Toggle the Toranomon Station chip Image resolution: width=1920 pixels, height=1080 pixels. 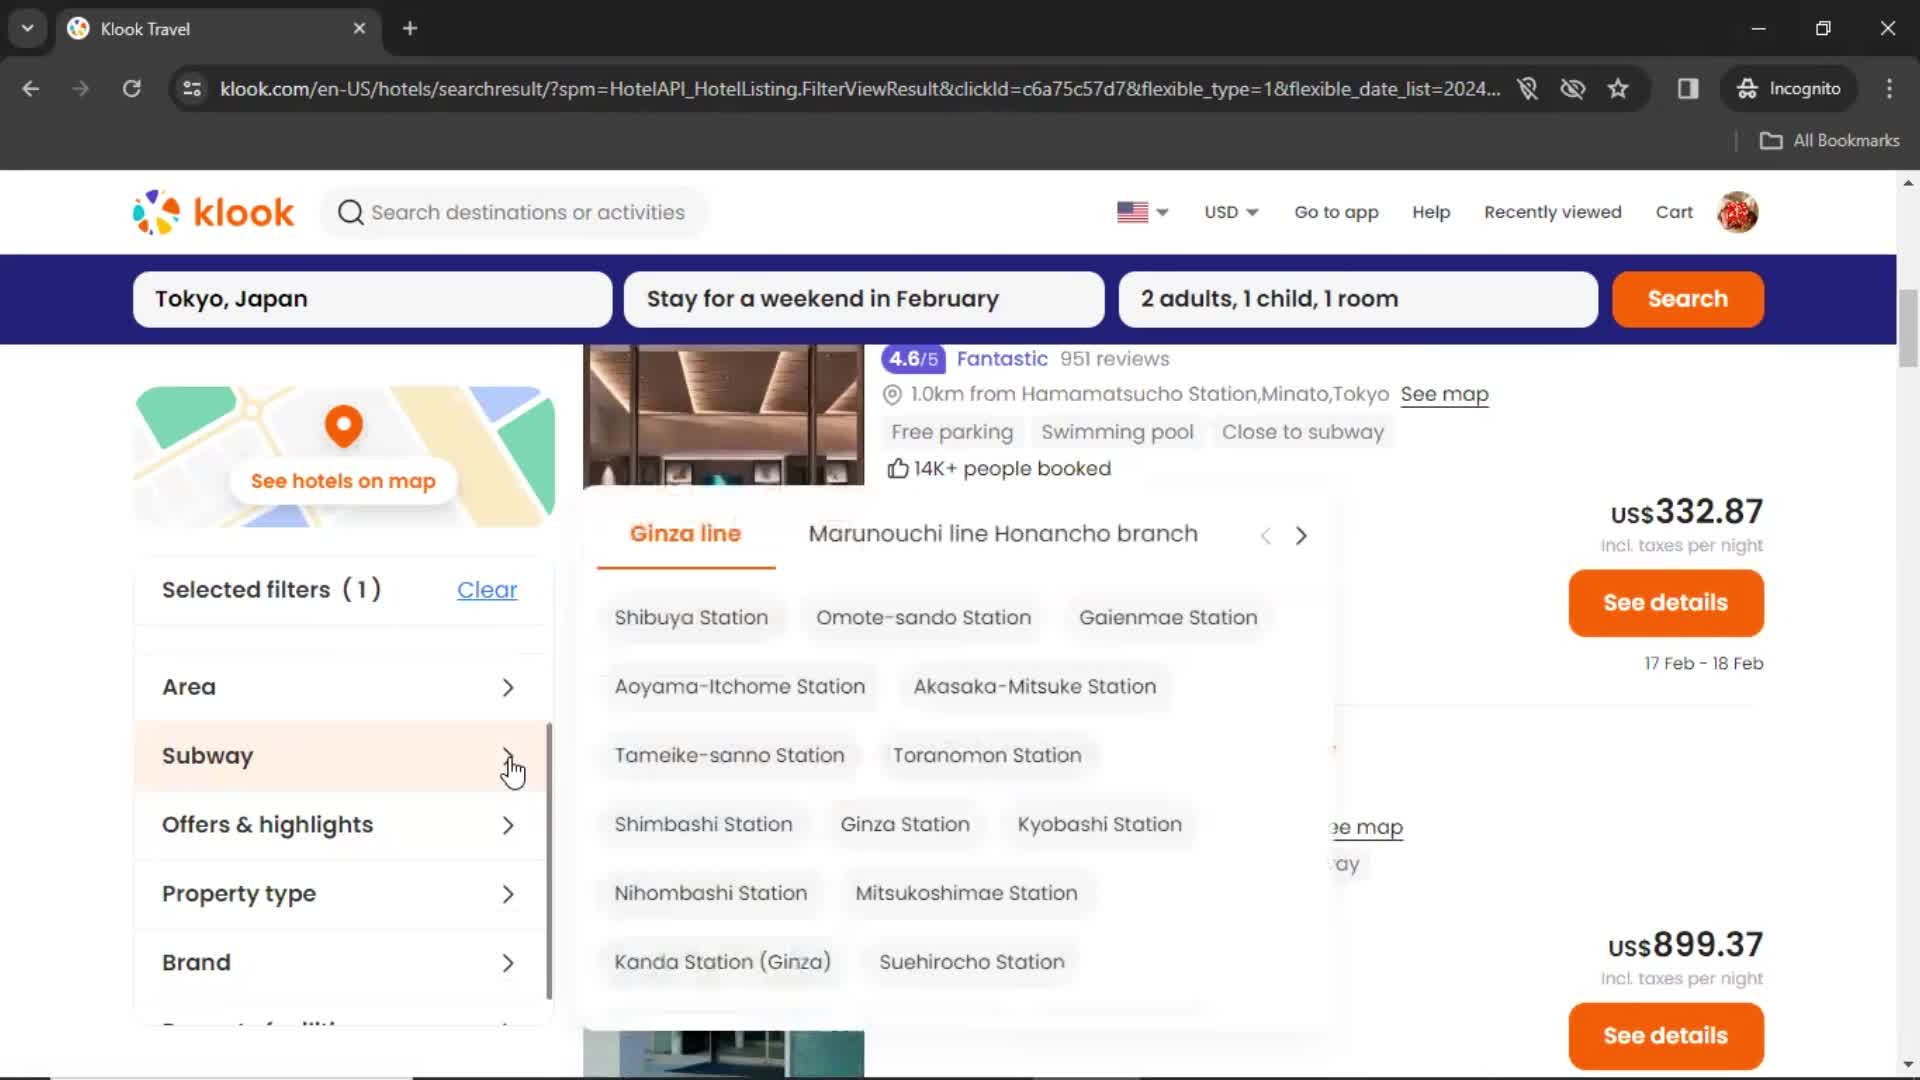tap(987, 756)
